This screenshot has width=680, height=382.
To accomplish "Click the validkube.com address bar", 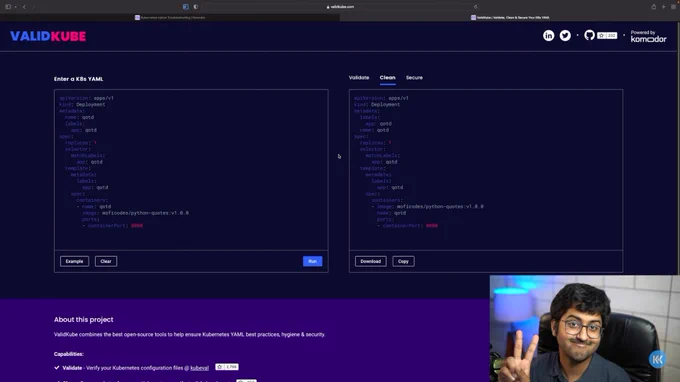I will 340,7.
